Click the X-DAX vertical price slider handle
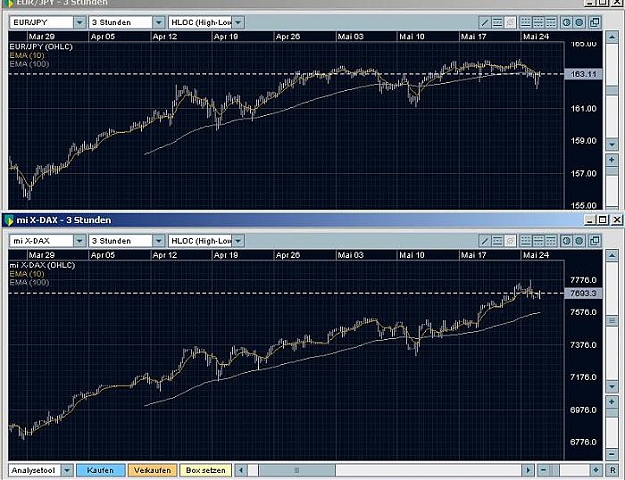 coord(612,321)
